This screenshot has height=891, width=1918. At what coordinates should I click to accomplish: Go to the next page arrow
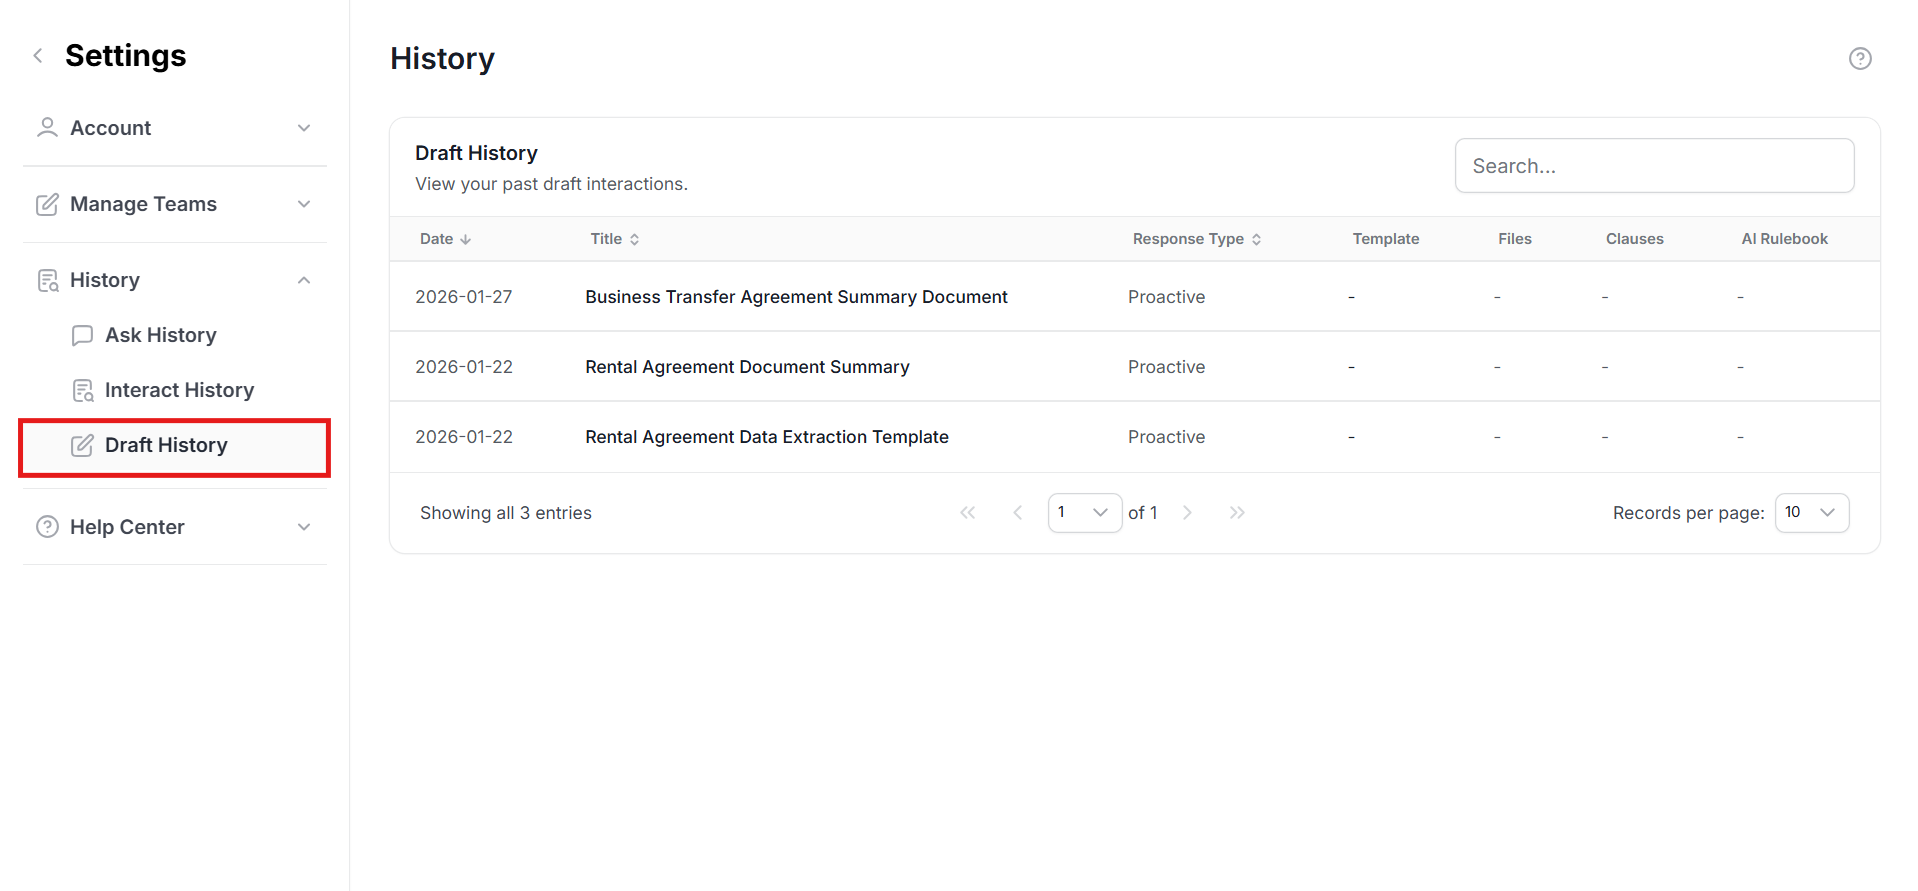coord(1187,513)
